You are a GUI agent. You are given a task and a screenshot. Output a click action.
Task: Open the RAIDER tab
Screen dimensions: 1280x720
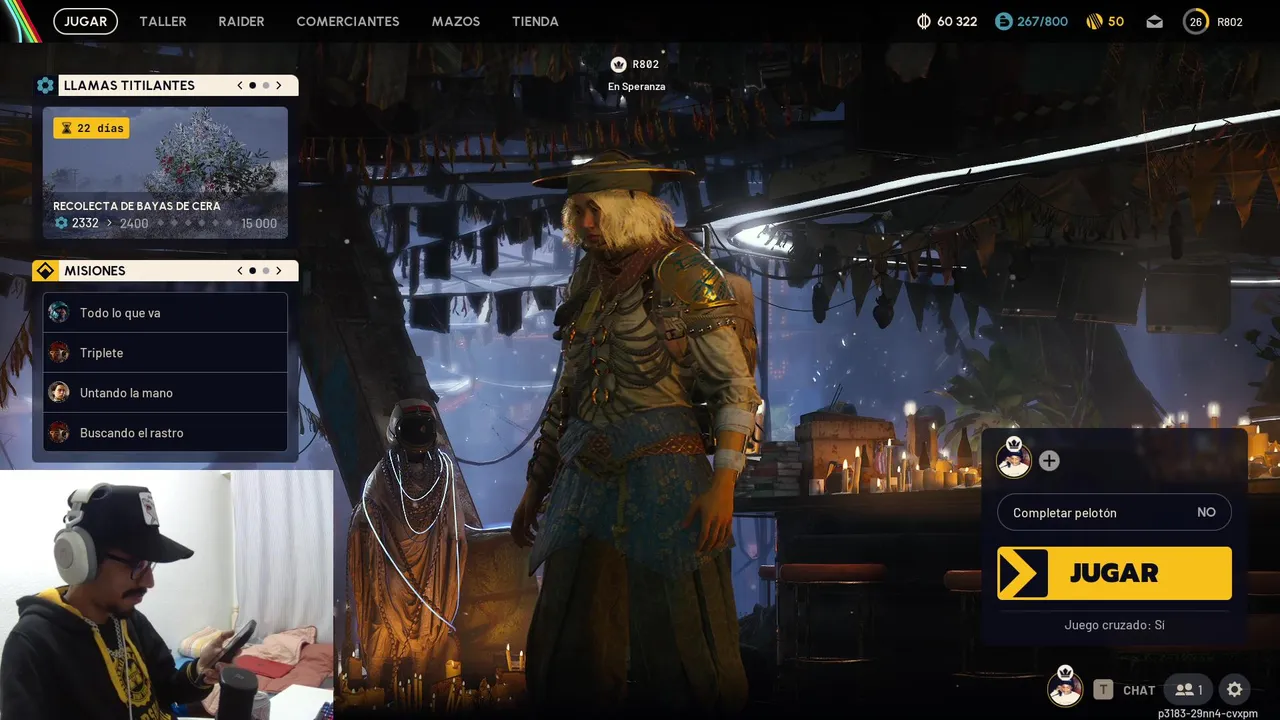(x=241, y=21)
